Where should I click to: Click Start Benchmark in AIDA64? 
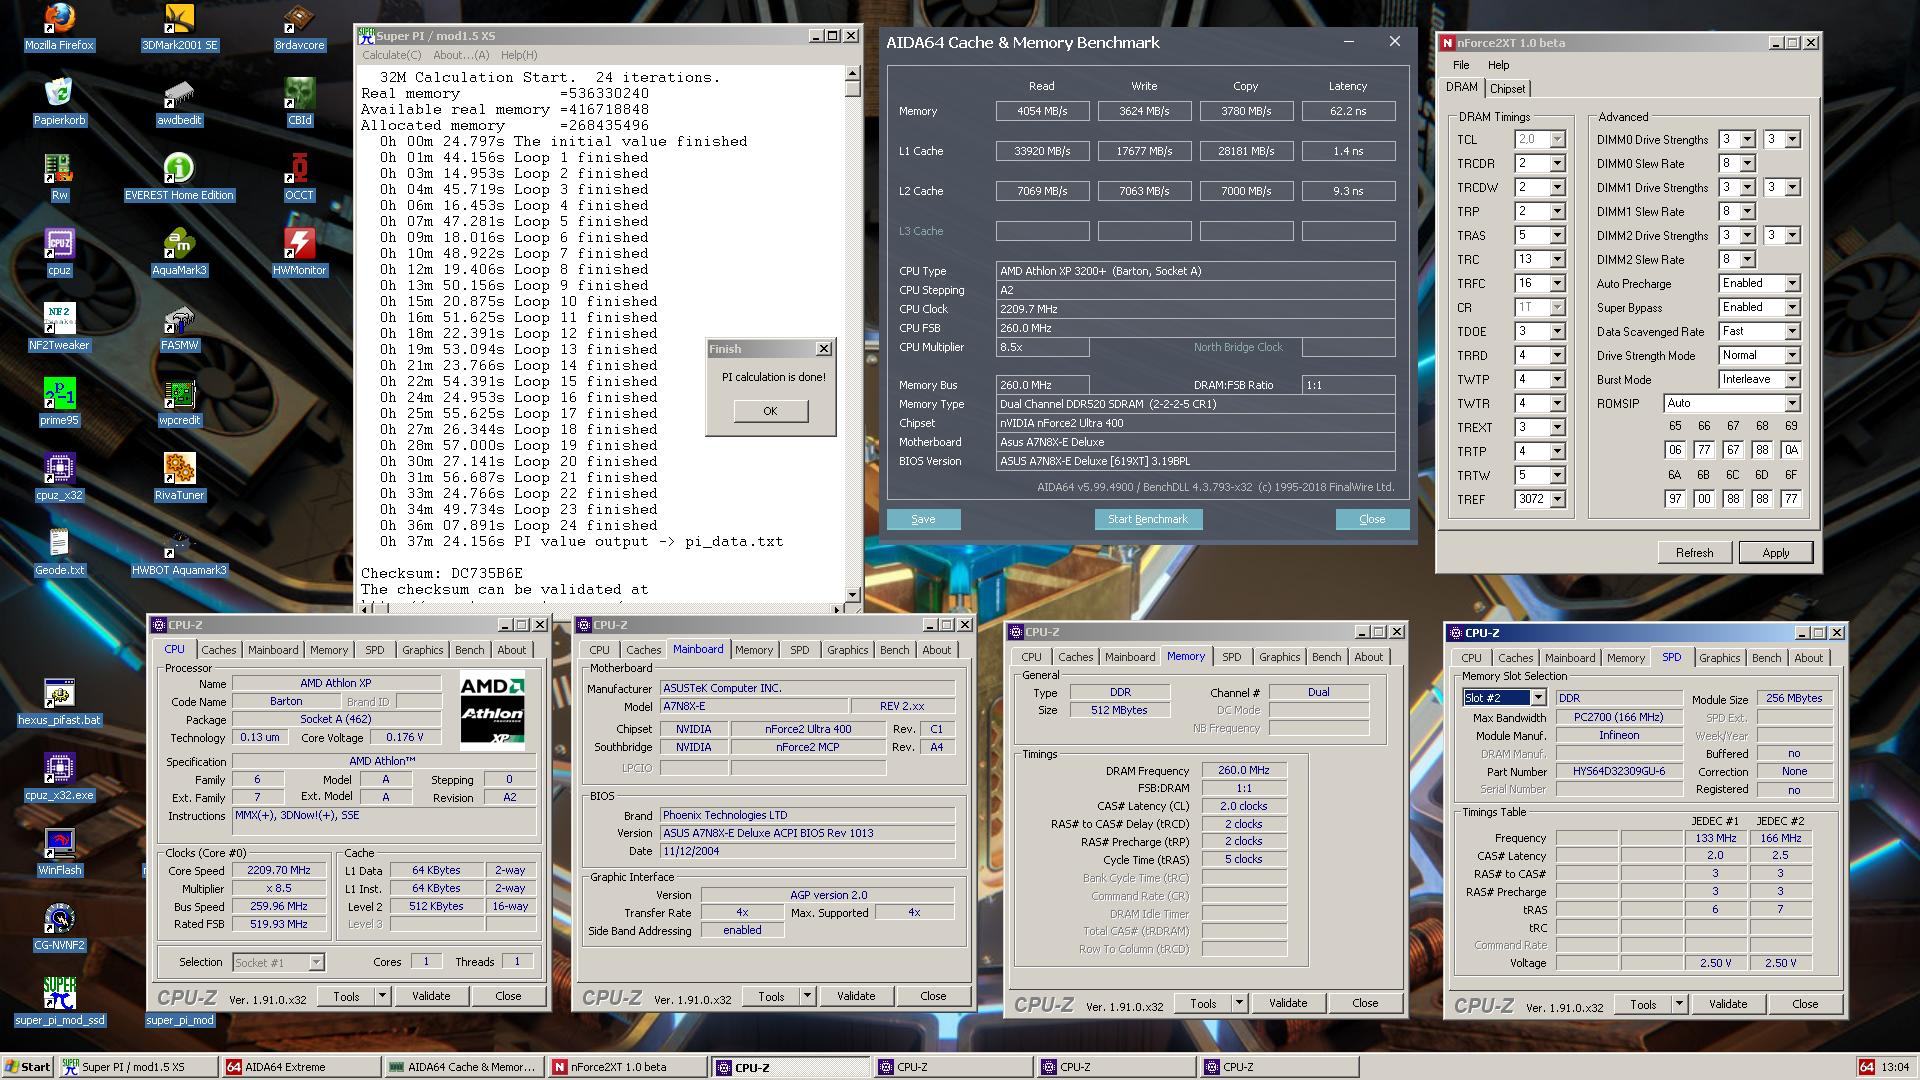(x=1148, y=519)
